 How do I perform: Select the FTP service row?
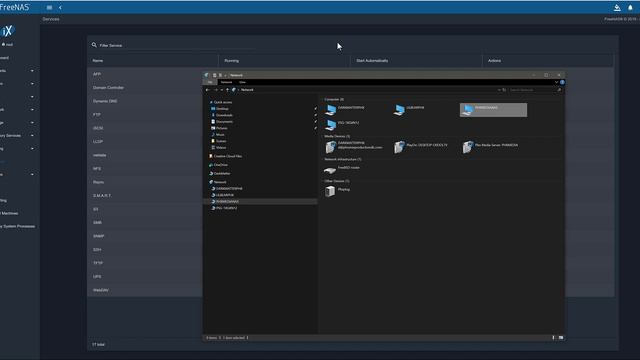(x=145, y=115)
